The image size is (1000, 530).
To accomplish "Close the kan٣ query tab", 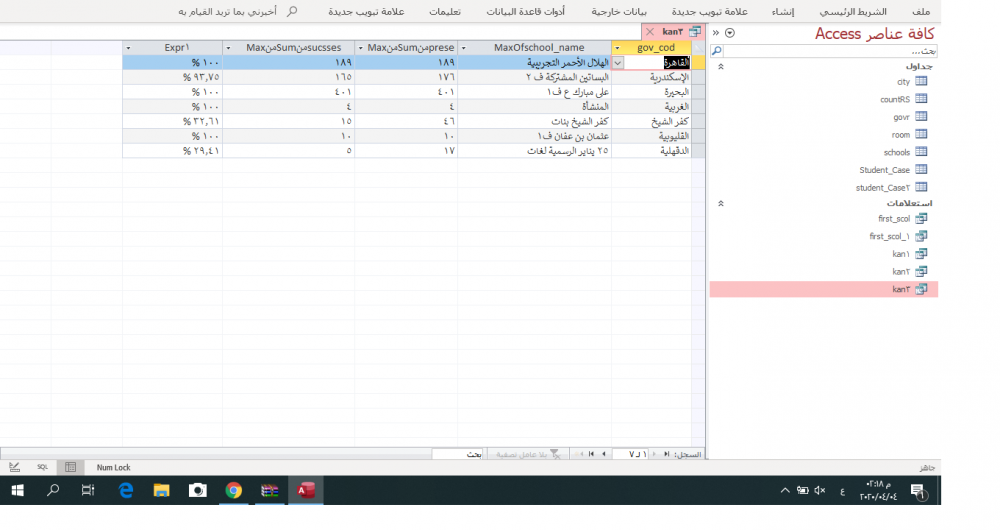I will [649, 31].
